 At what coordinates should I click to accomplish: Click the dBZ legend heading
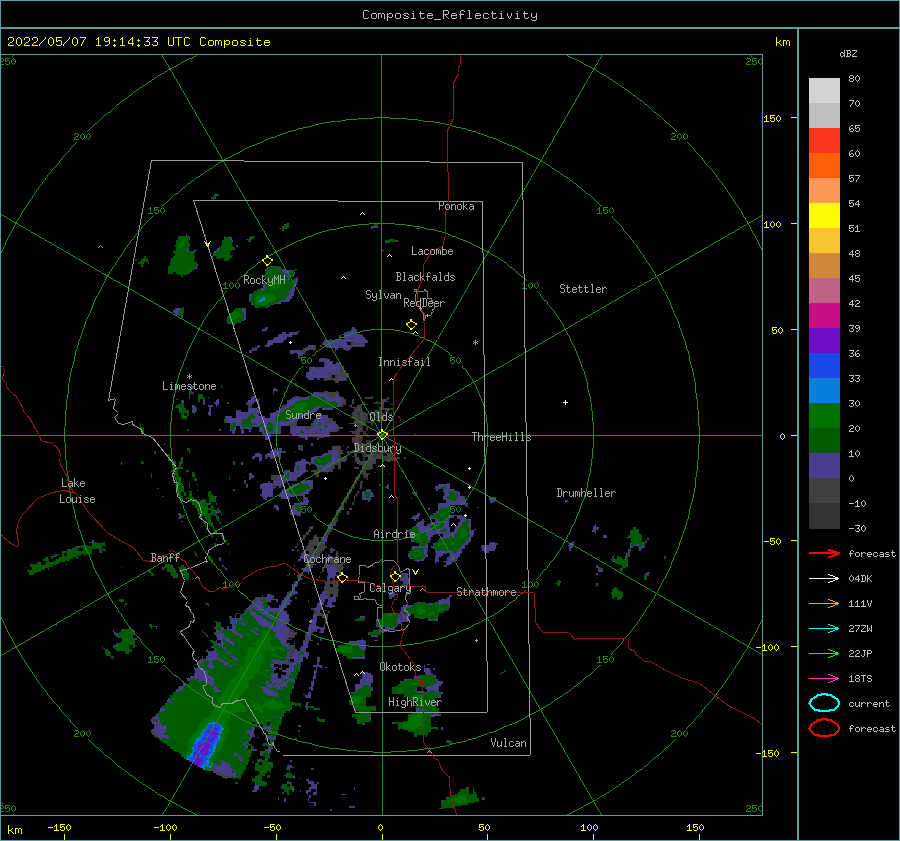point(848,53)
